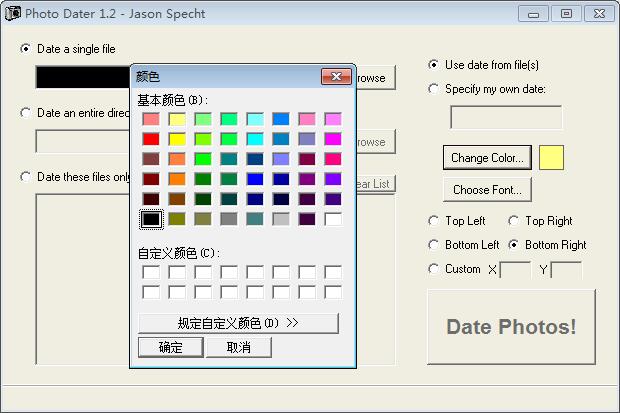Select 'Date an entire directory' radio option

point(26,113)
